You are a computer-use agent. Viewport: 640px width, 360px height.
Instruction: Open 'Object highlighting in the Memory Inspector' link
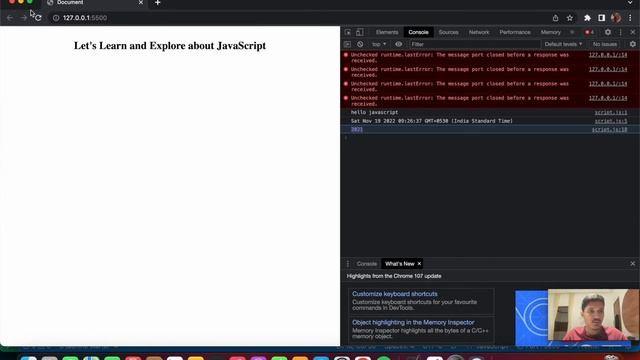(x=413, y=322)
